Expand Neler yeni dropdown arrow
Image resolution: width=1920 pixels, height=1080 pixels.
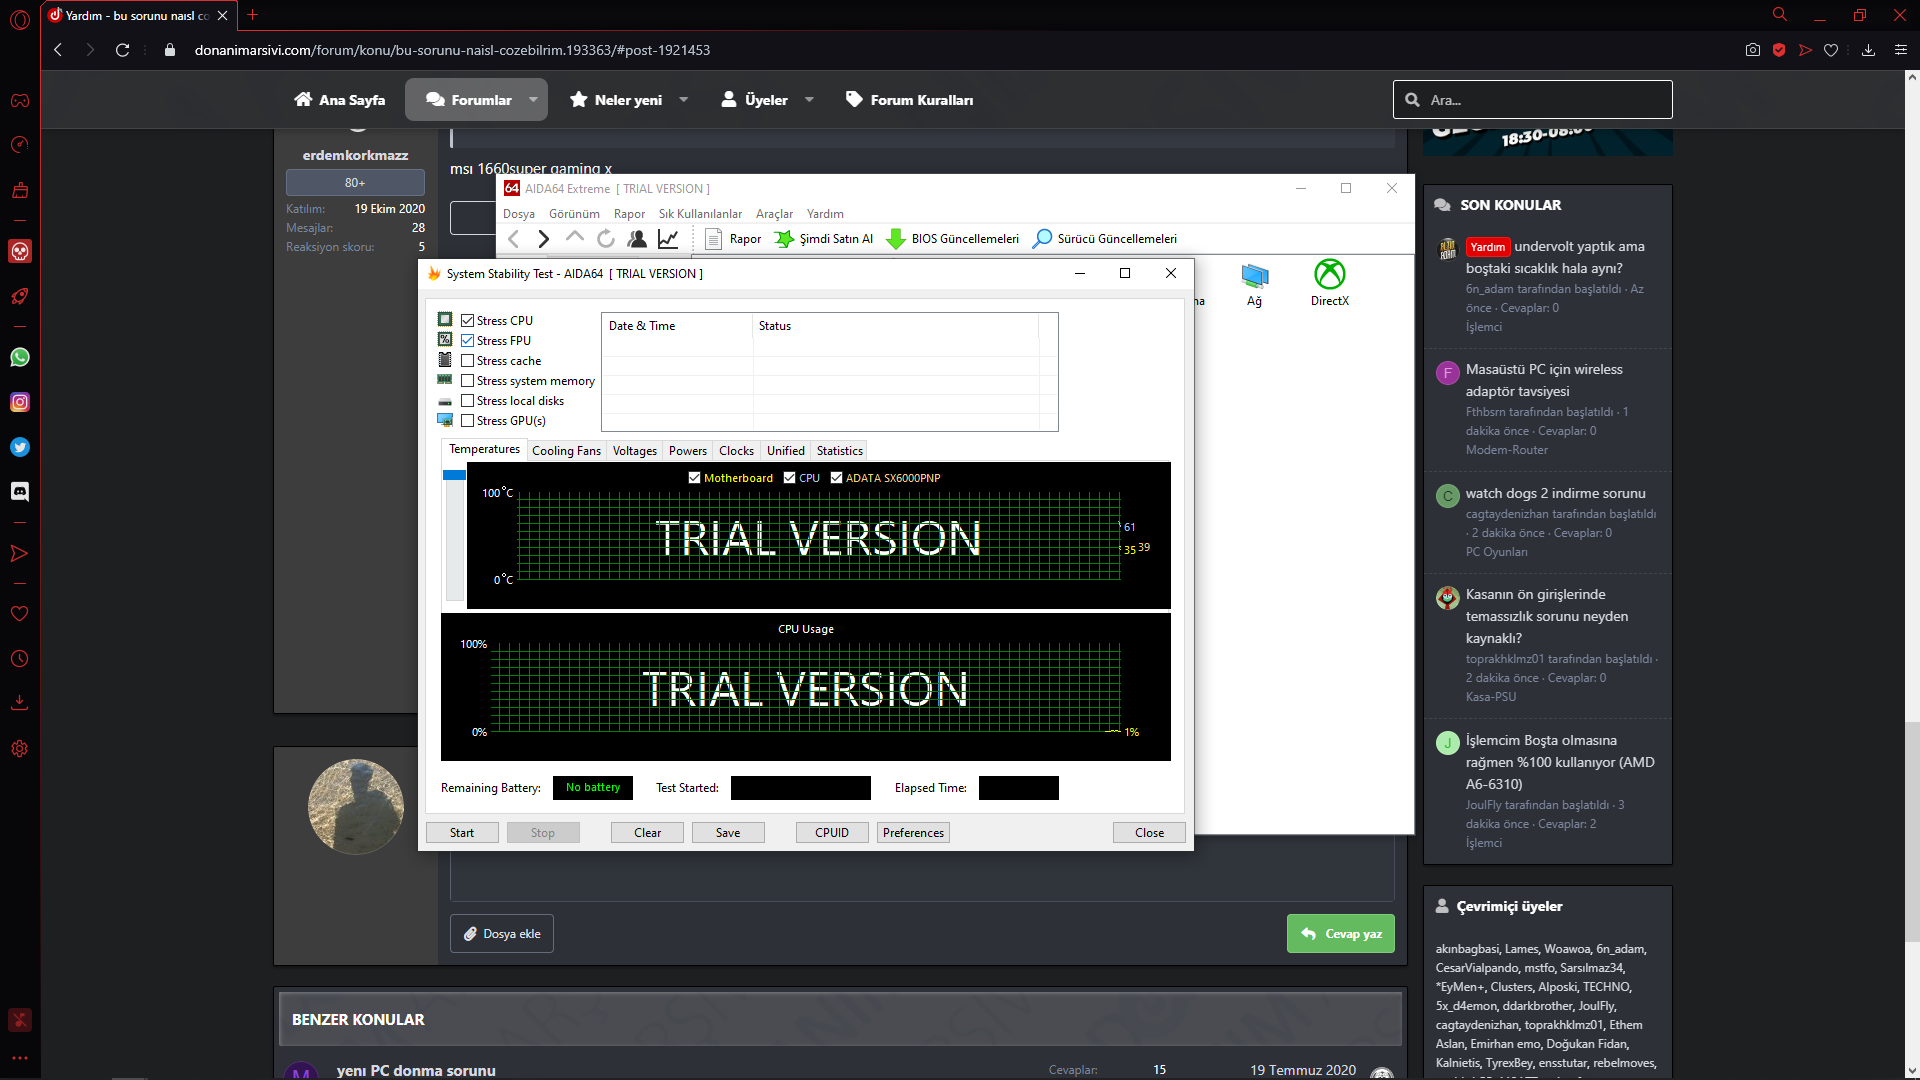tap(684, 100)
